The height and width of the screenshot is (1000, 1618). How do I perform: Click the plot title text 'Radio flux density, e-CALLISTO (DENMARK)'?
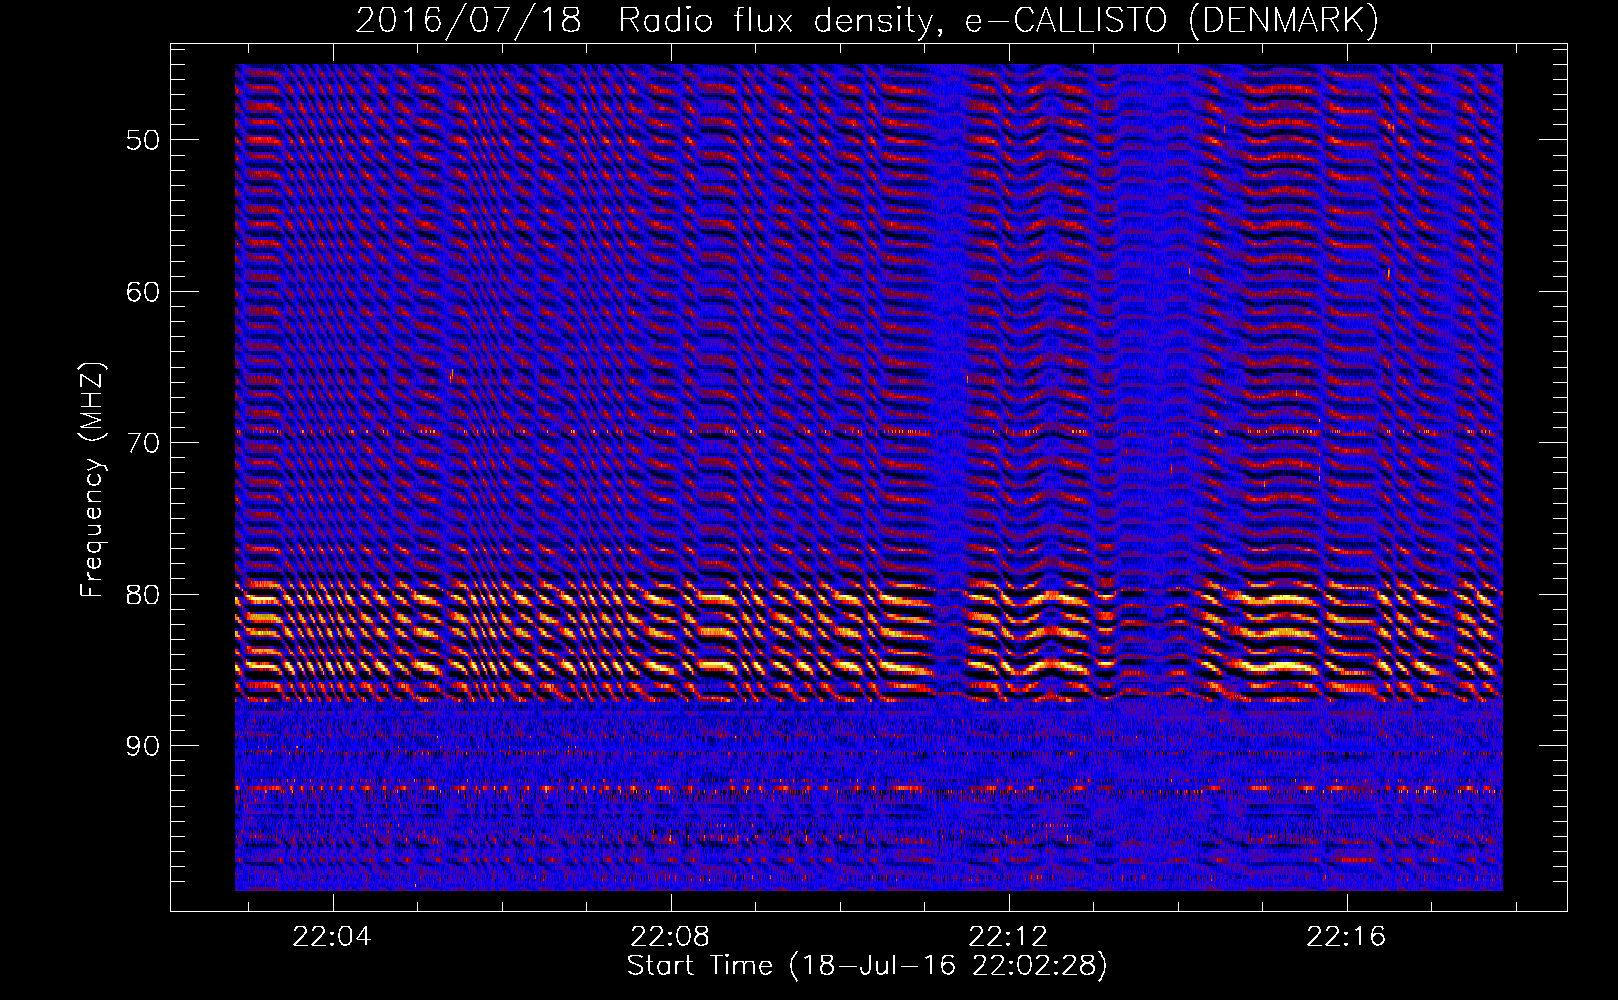[x=998, y=20]
